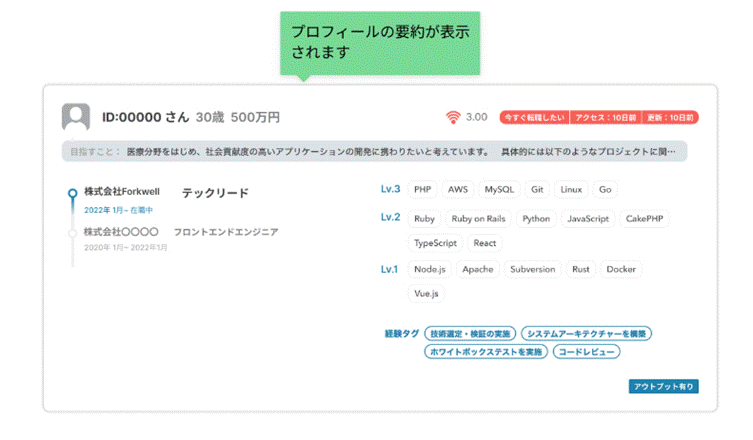Click the red wifi signal score icon
This screenshot has width=753, height=440.
tap(453, 117)
